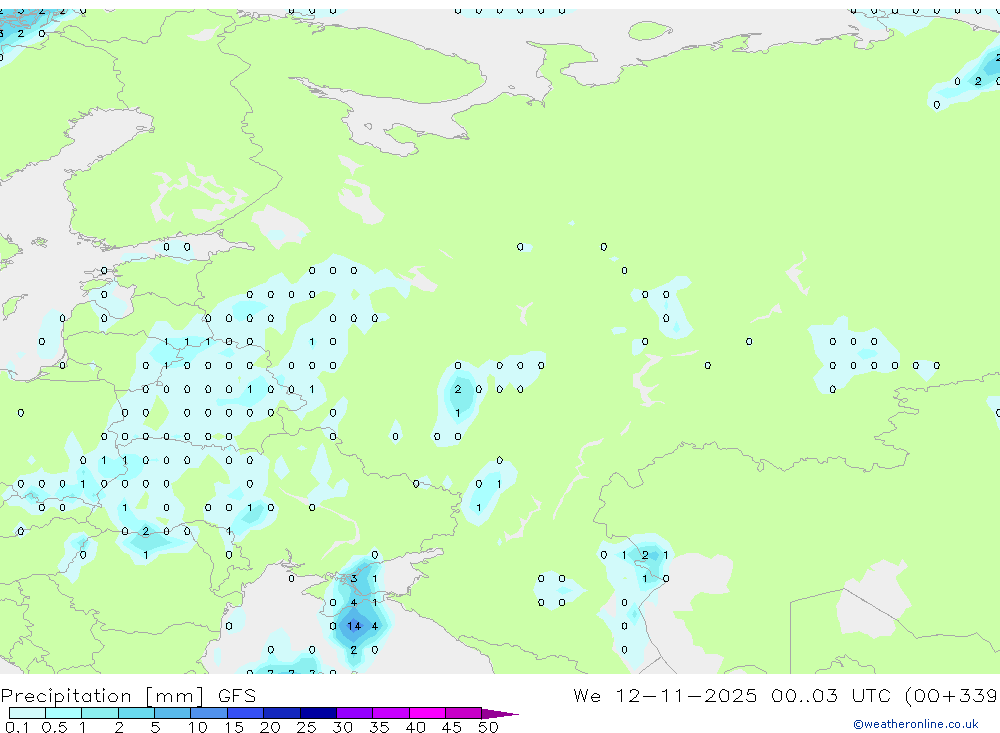Screen dimensions: 1000x733
Task: Click the '25' legend scale label
Action: 306,727
